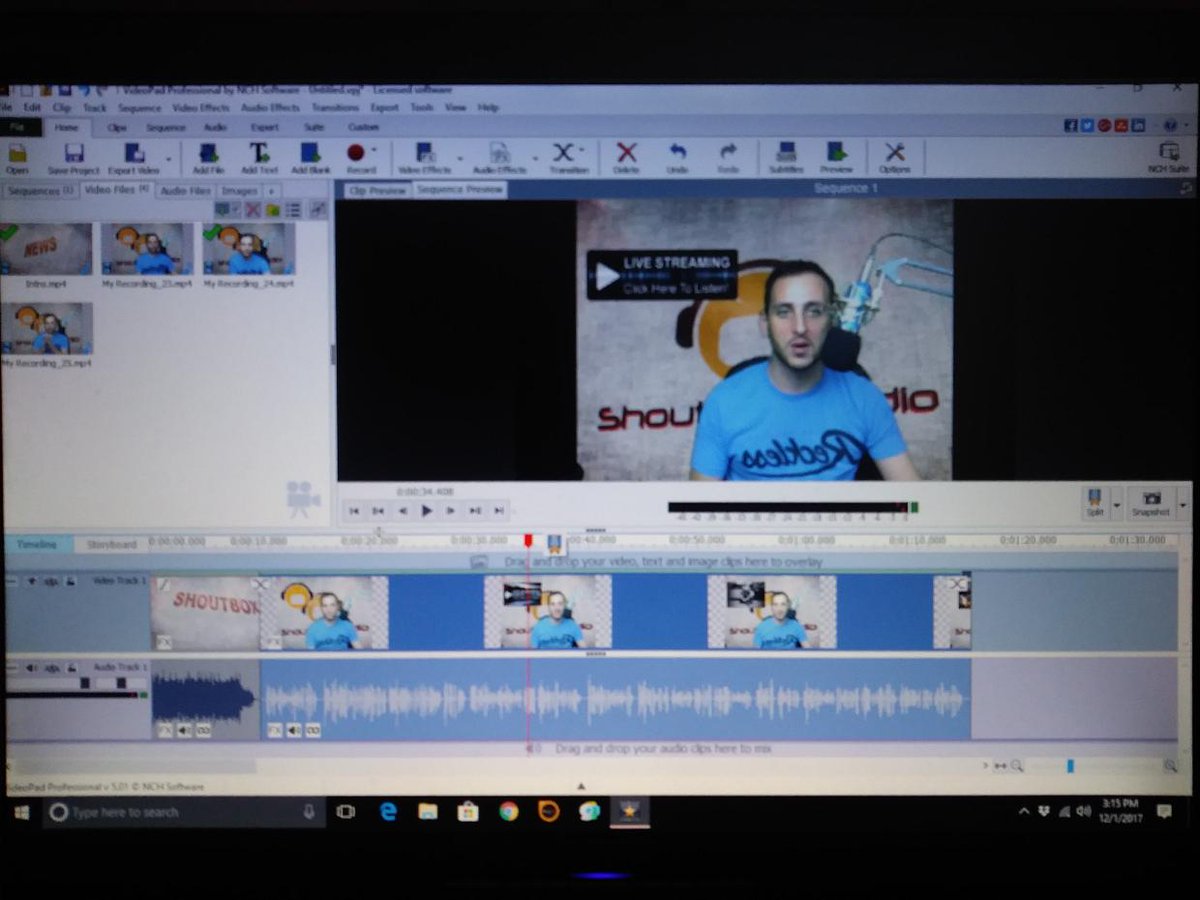Open the Sequence menu in the menu bar
Image resolution: width=1200 pixels, height=900 pixels.
pos(139,108)
